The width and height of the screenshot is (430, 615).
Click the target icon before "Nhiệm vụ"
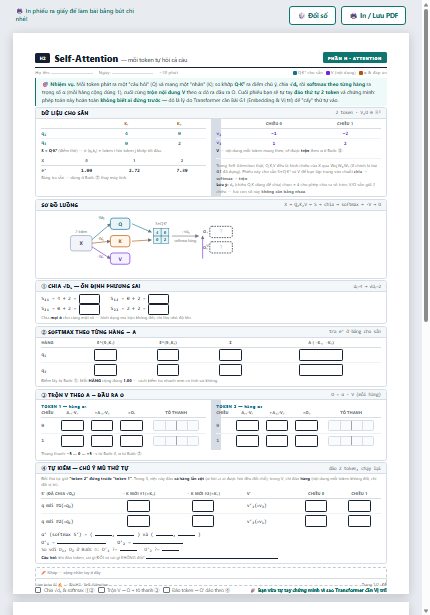[45, 84]
